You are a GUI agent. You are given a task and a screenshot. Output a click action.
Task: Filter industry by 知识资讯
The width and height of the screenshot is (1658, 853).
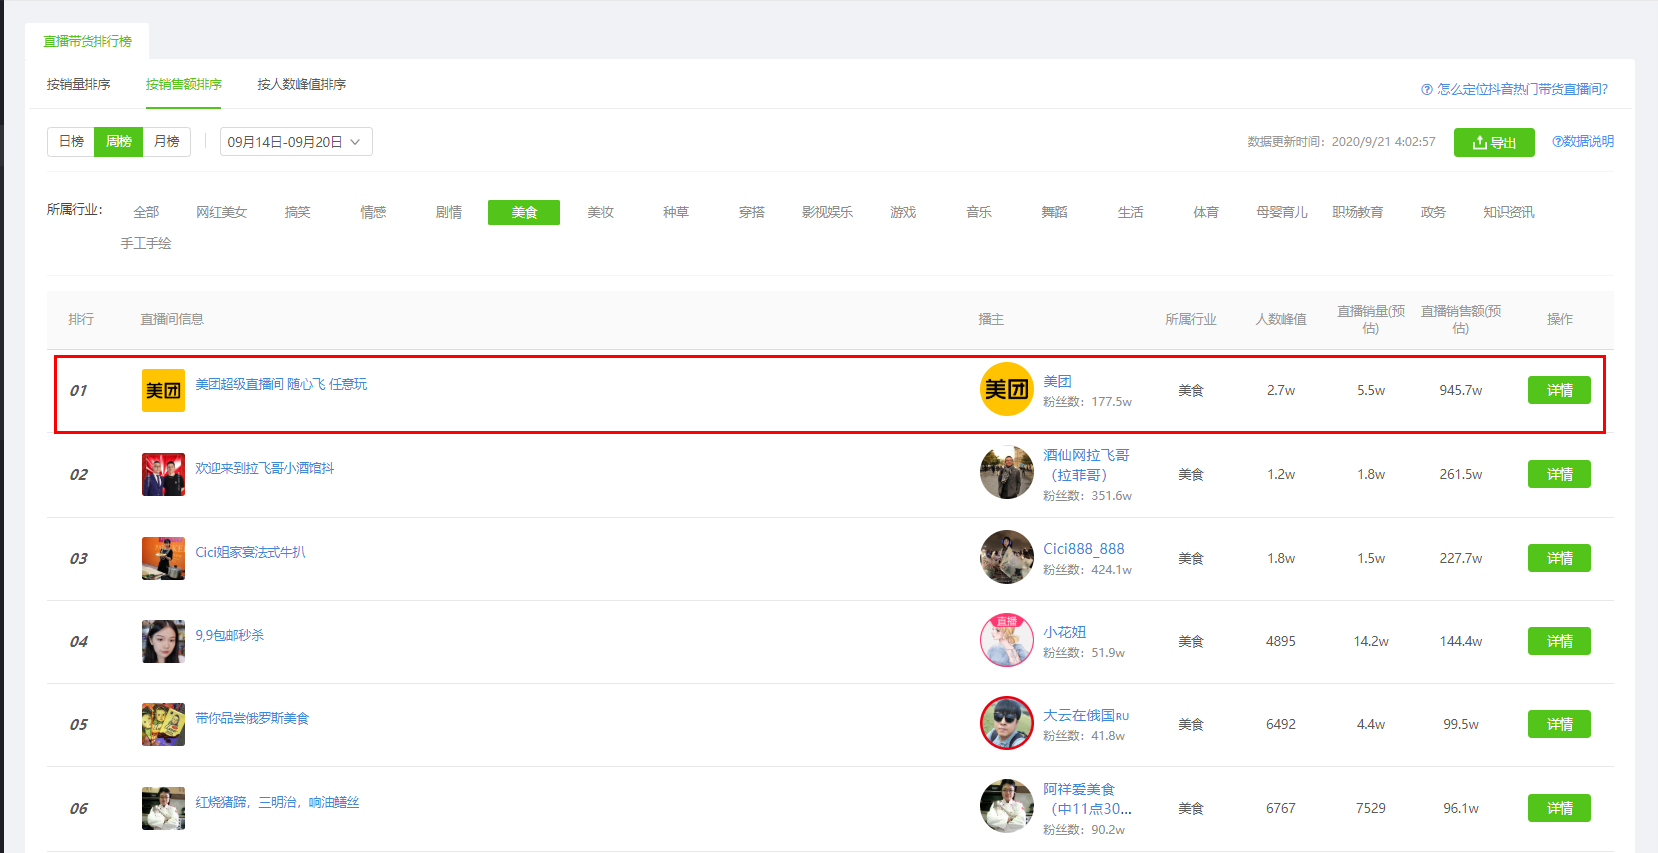(x=1508, y=212)
